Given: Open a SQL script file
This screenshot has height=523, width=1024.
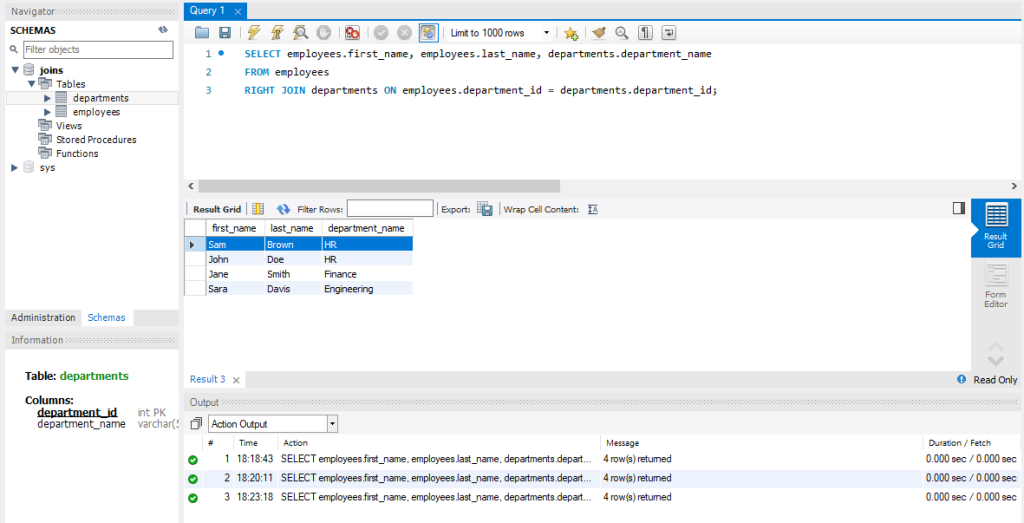Looking at the screenshot, I should [x=202, y=33].
